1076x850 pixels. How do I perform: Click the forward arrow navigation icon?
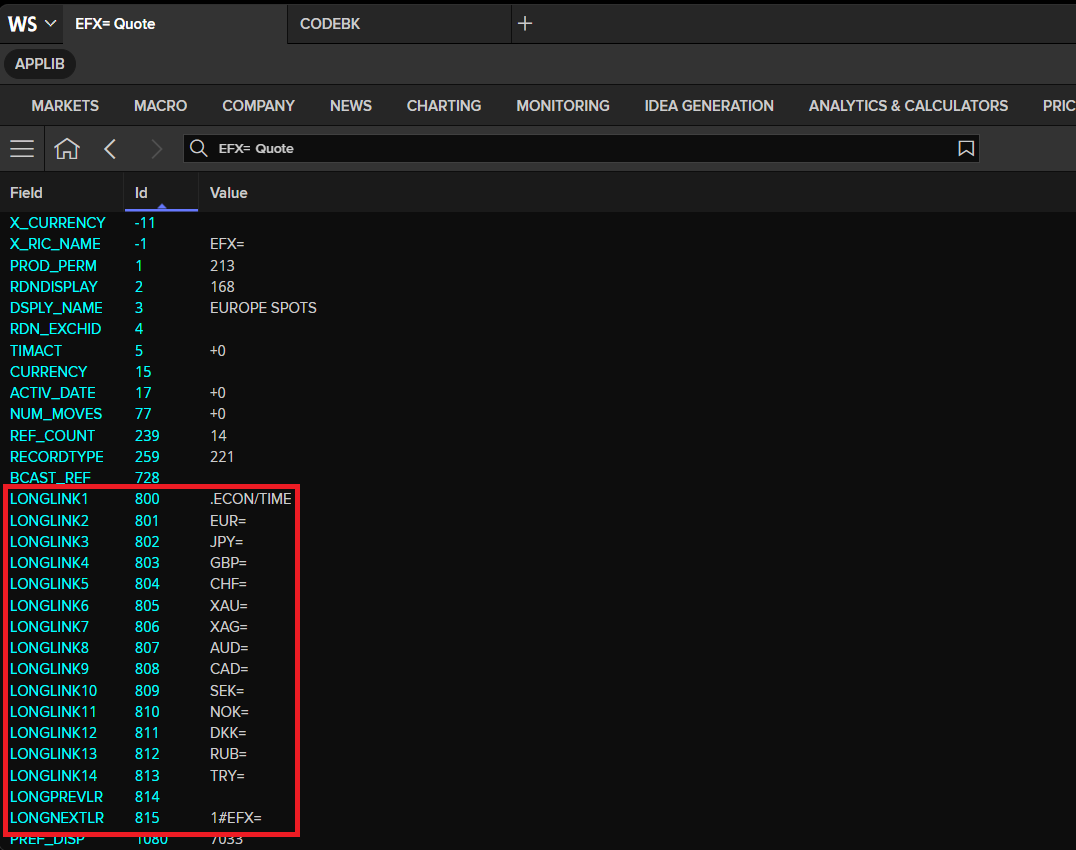(156, 148)
